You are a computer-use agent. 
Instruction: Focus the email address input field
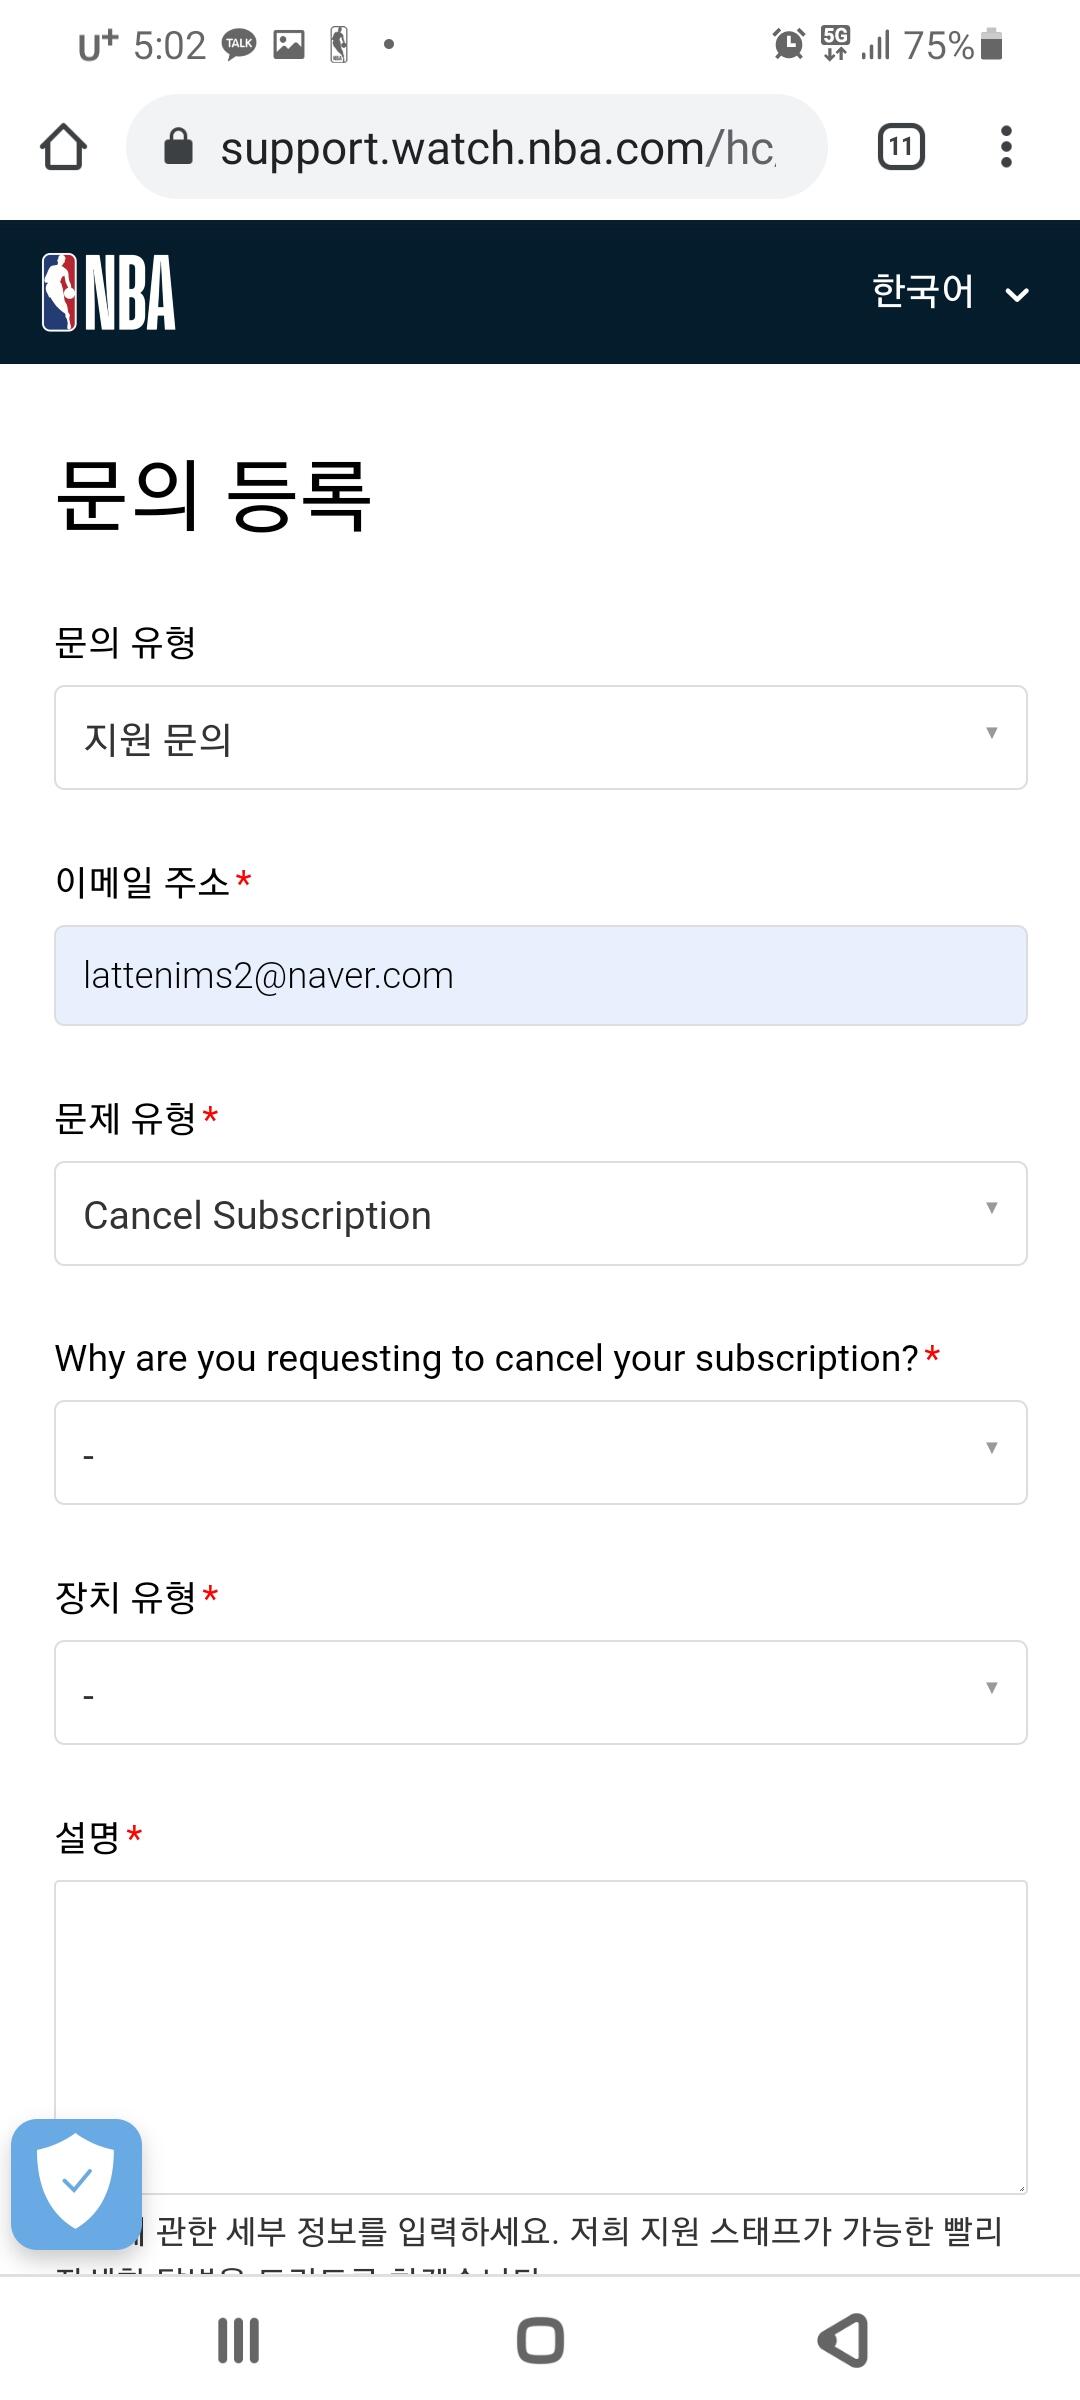(540, 976)
